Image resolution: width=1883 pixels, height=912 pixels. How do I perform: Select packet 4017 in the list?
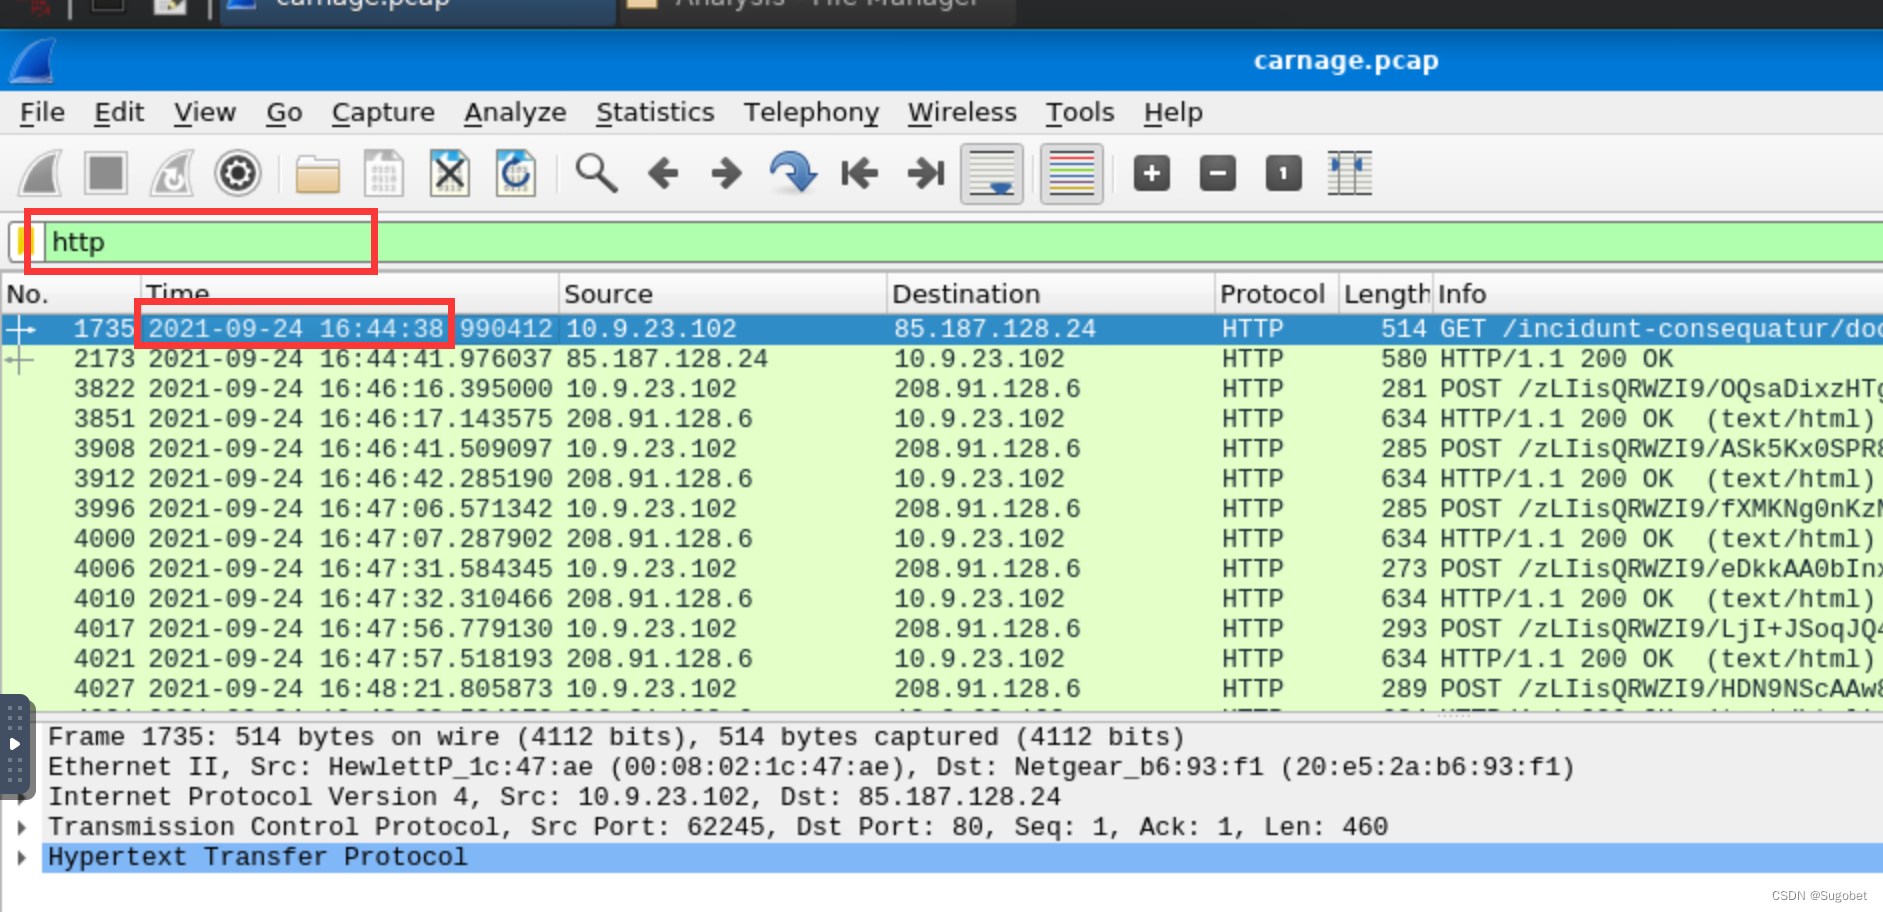coord(942,629)
